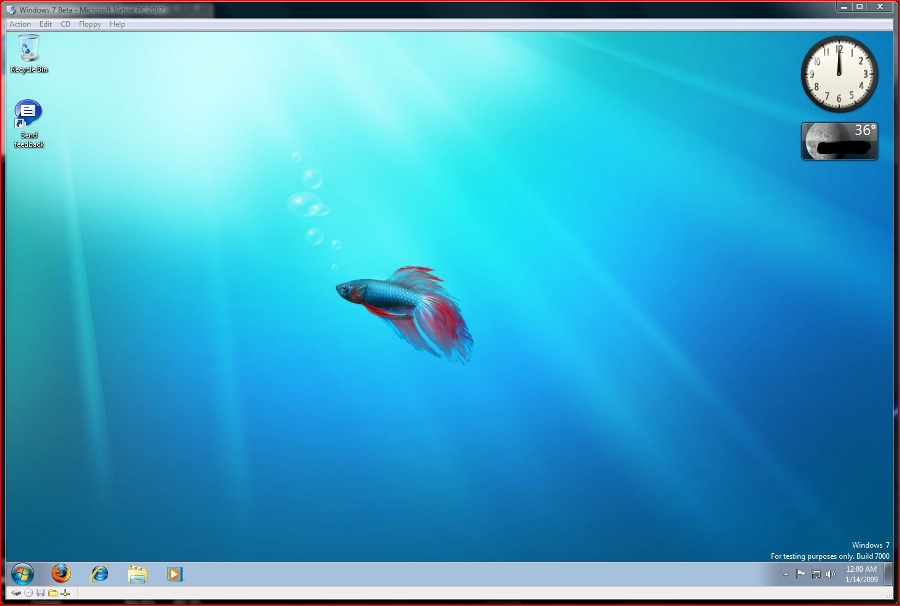
Task: Click Virtual PC floppy disk status icon
Action: [40, 593]
